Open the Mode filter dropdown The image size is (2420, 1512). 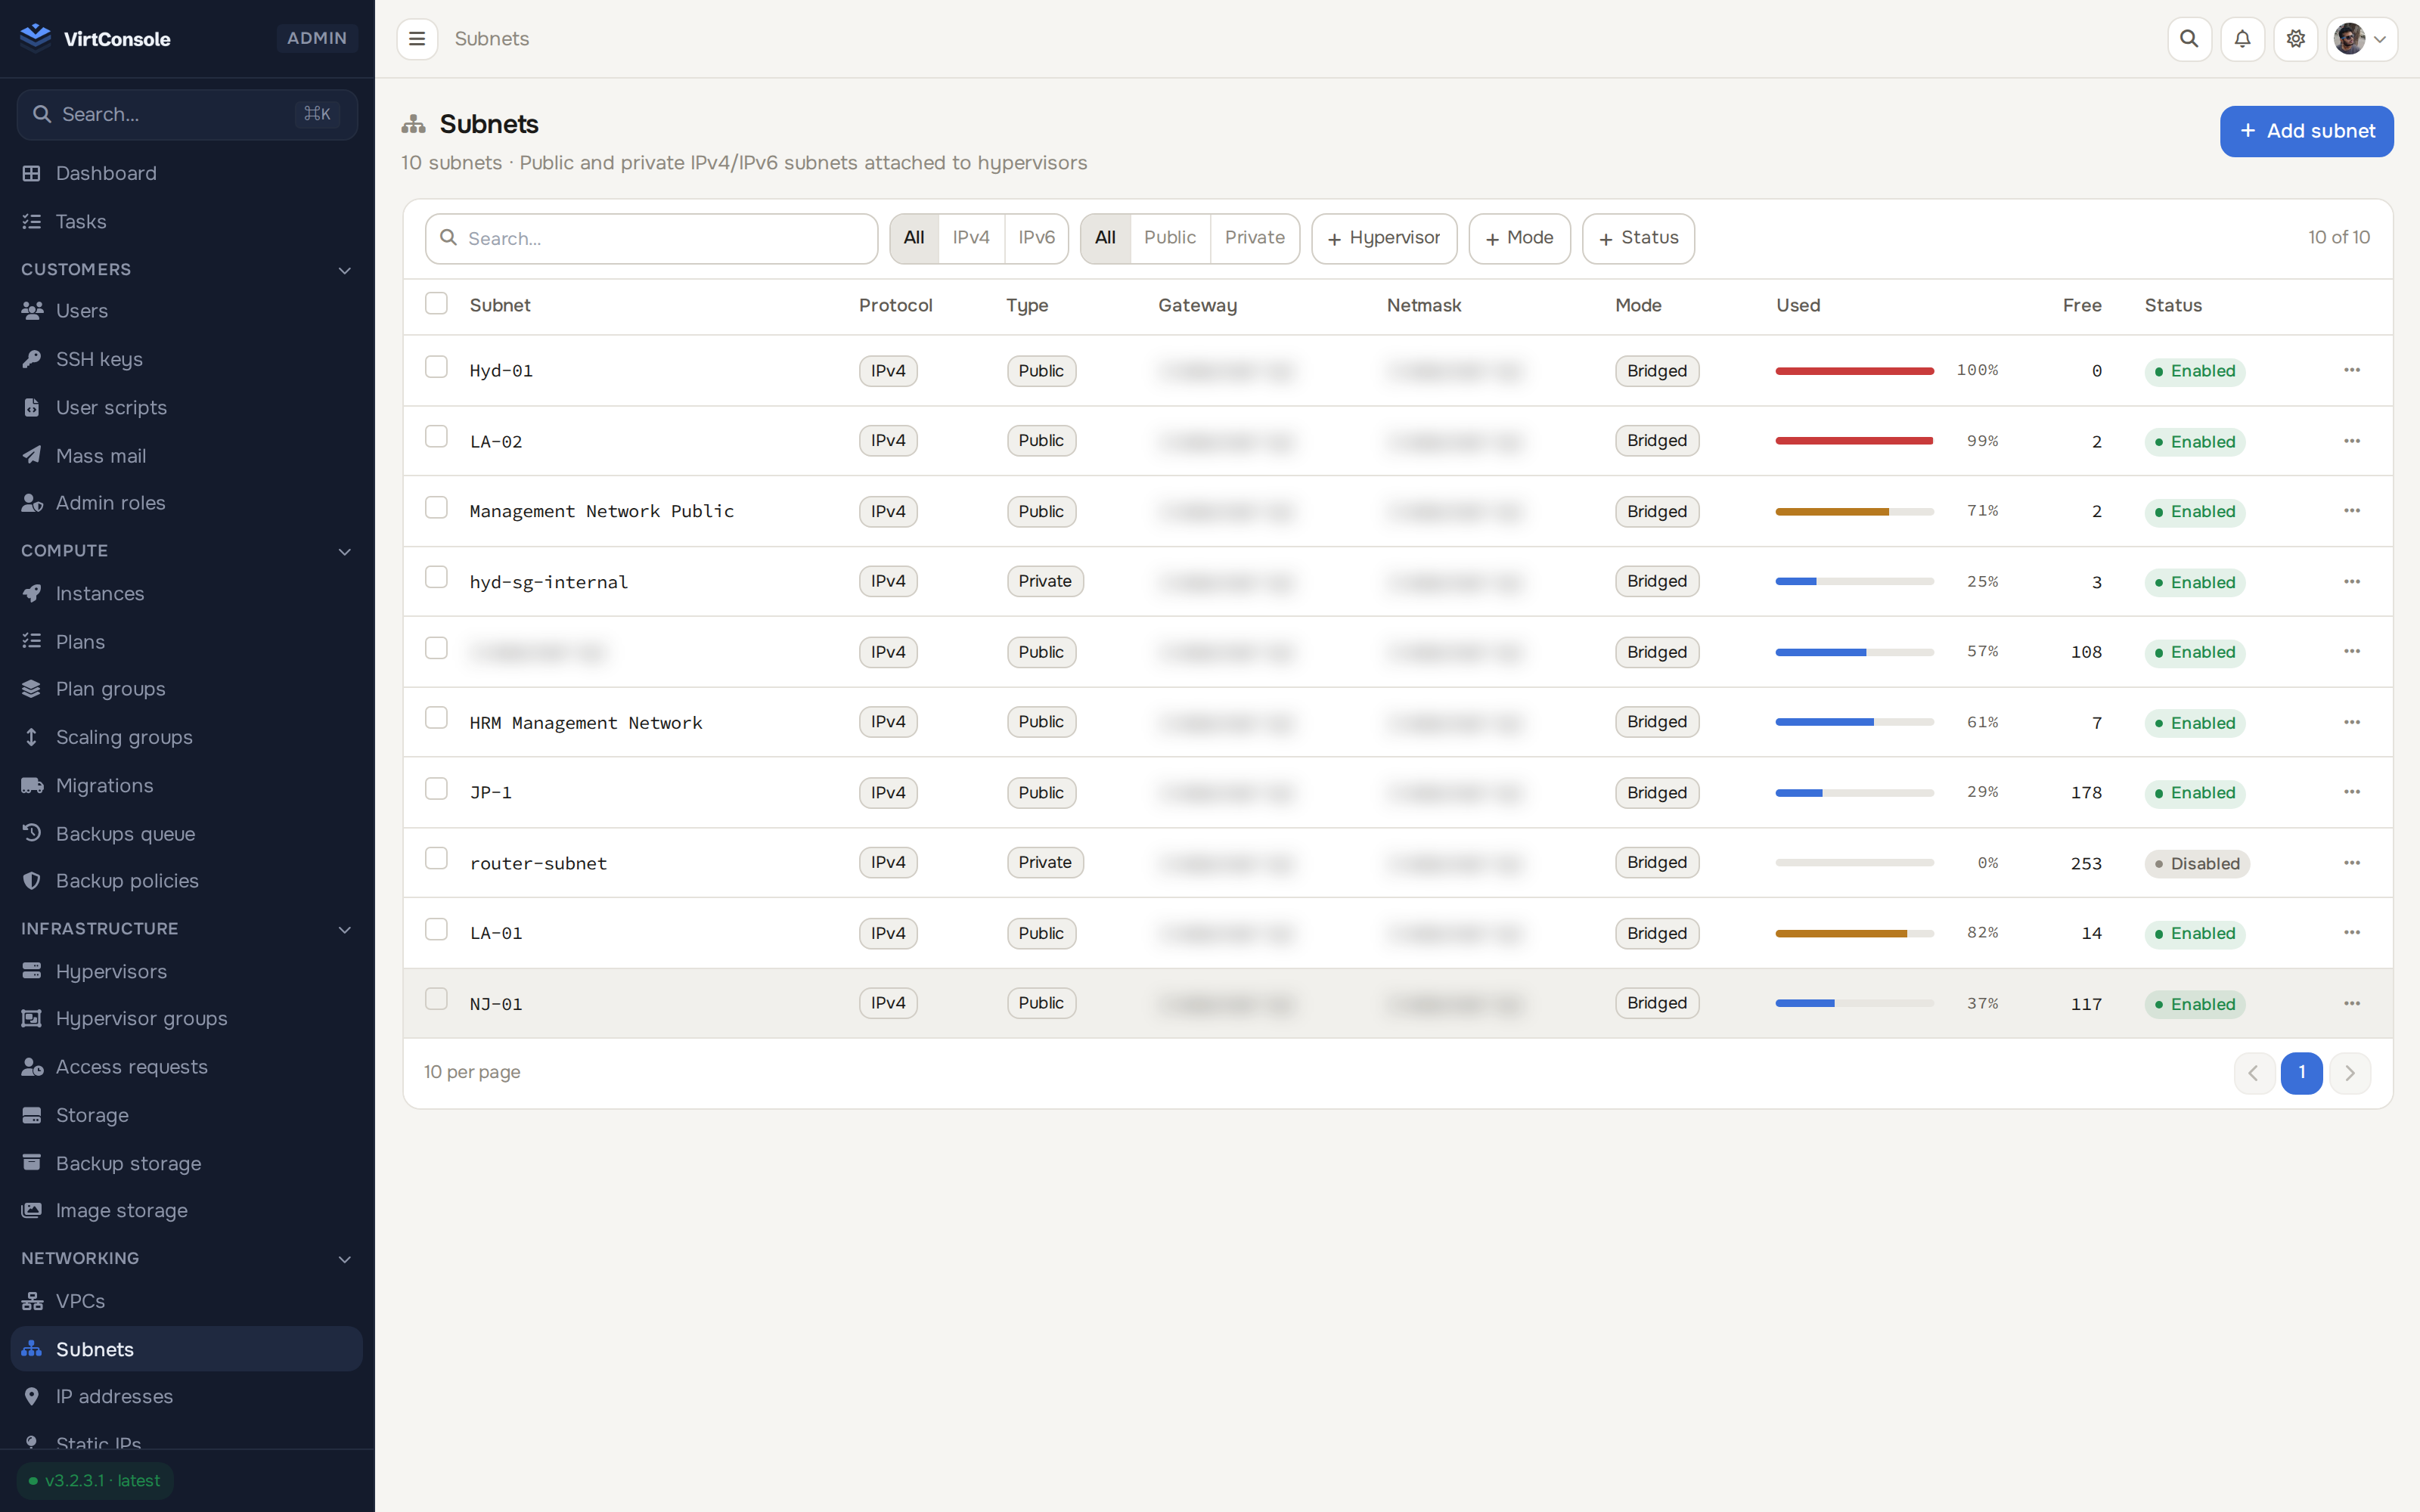(x=1519, y=238)
